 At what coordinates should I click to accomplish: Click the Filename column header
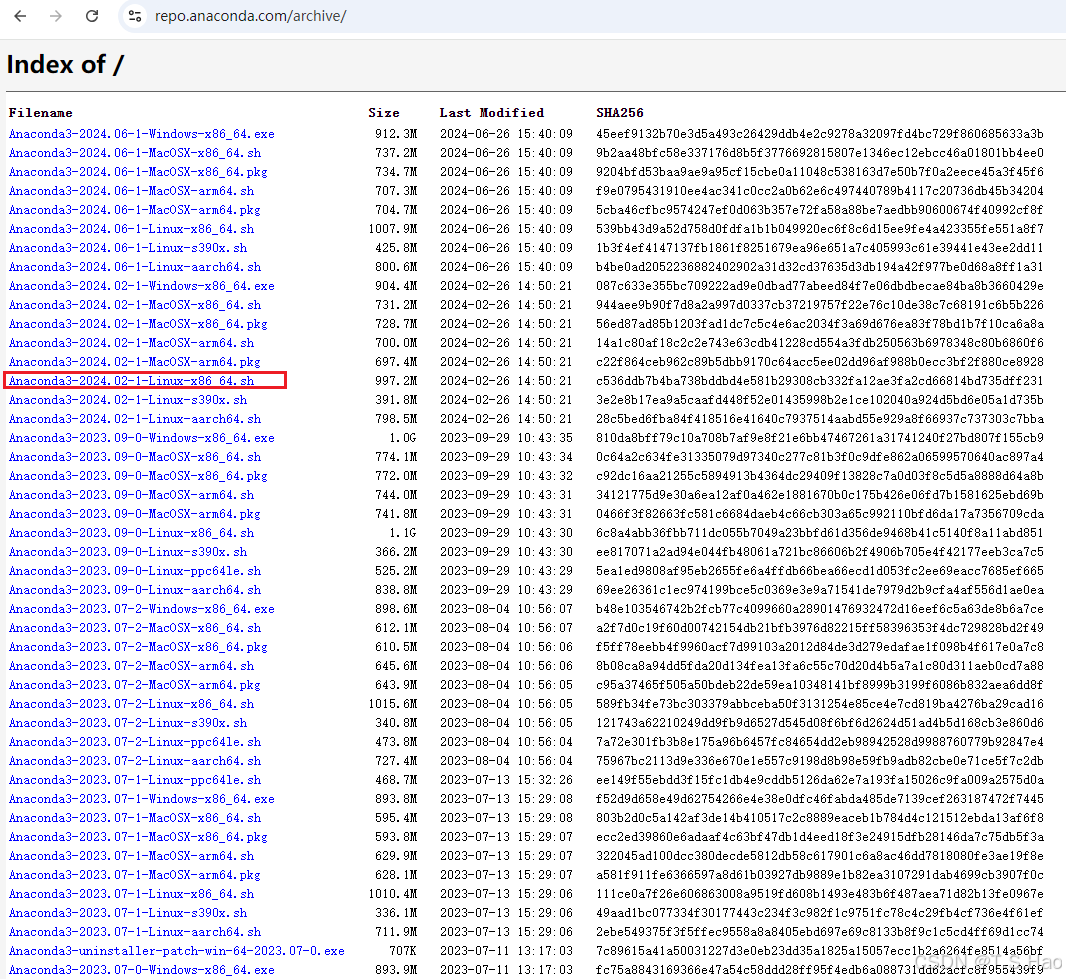[x=40, y=113]
